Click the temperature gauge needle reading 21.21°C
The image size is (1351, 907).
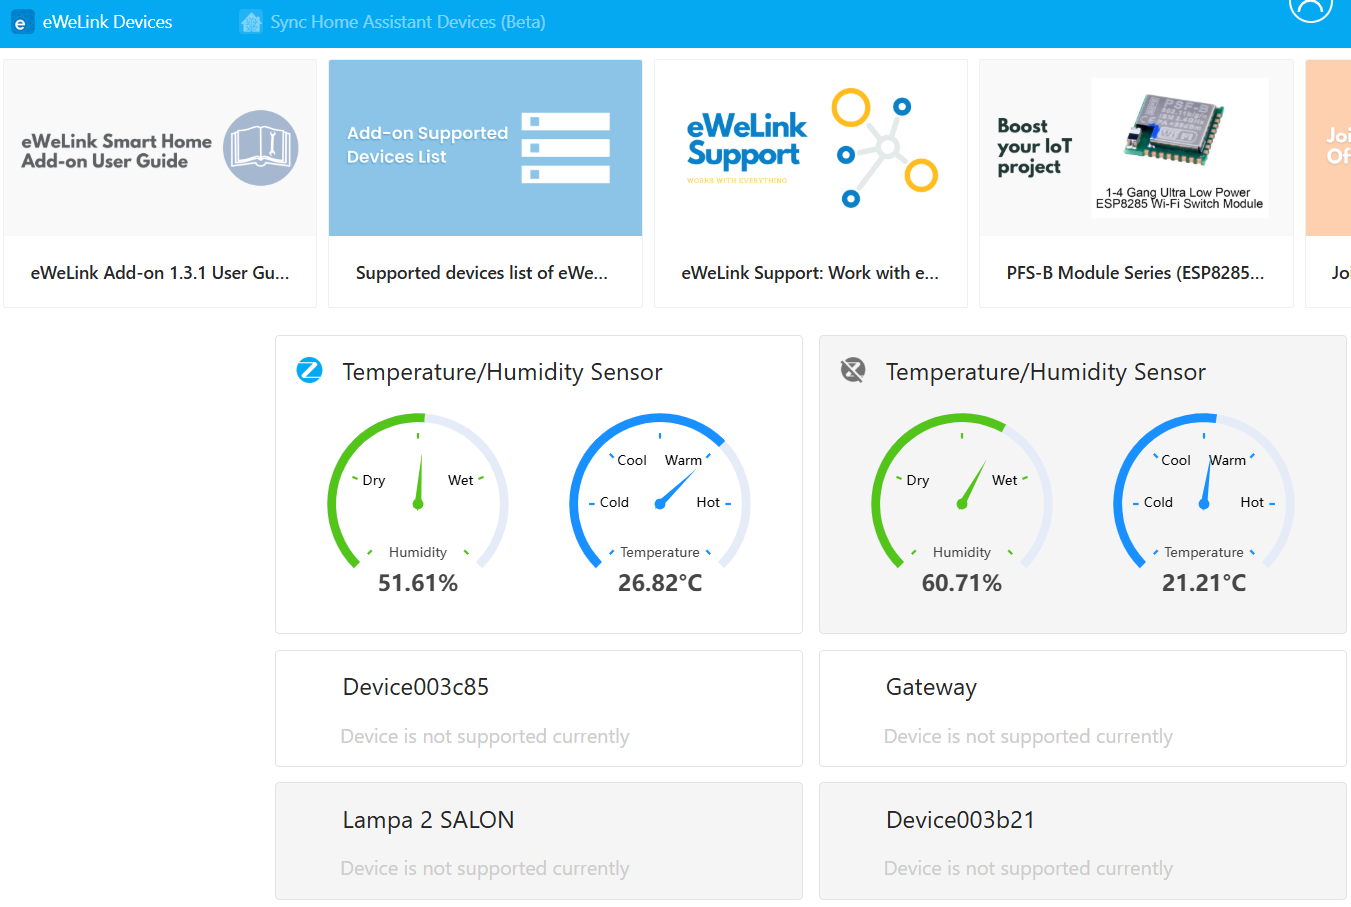click(x=1207, y=482)
